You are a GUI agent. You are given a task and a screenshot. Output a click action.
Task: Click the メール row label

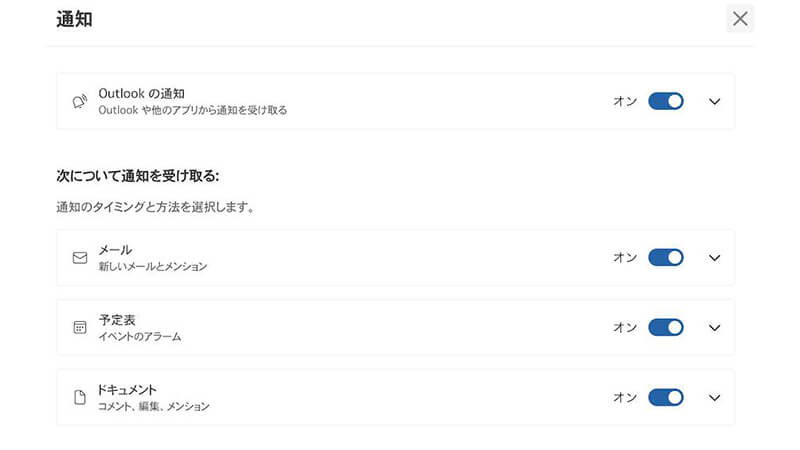[x=116, y=250]
